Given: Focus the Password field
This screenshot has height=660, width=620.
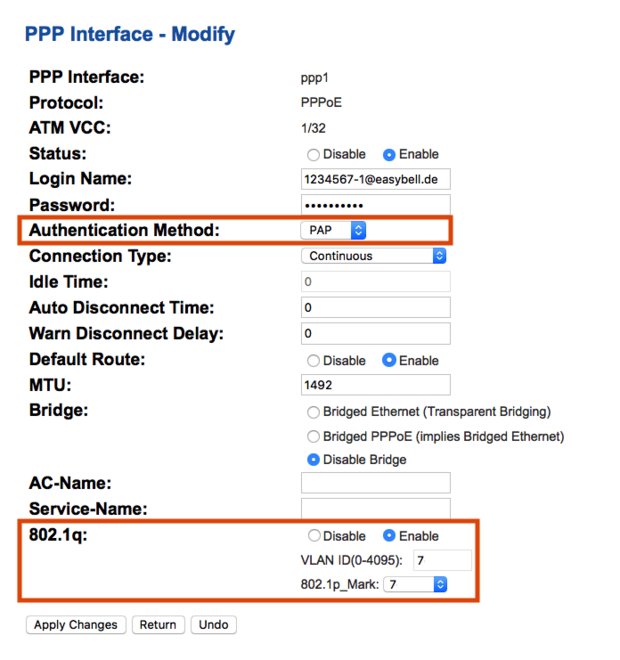Looking at the screenshot, I should click(x=375, y=205).
